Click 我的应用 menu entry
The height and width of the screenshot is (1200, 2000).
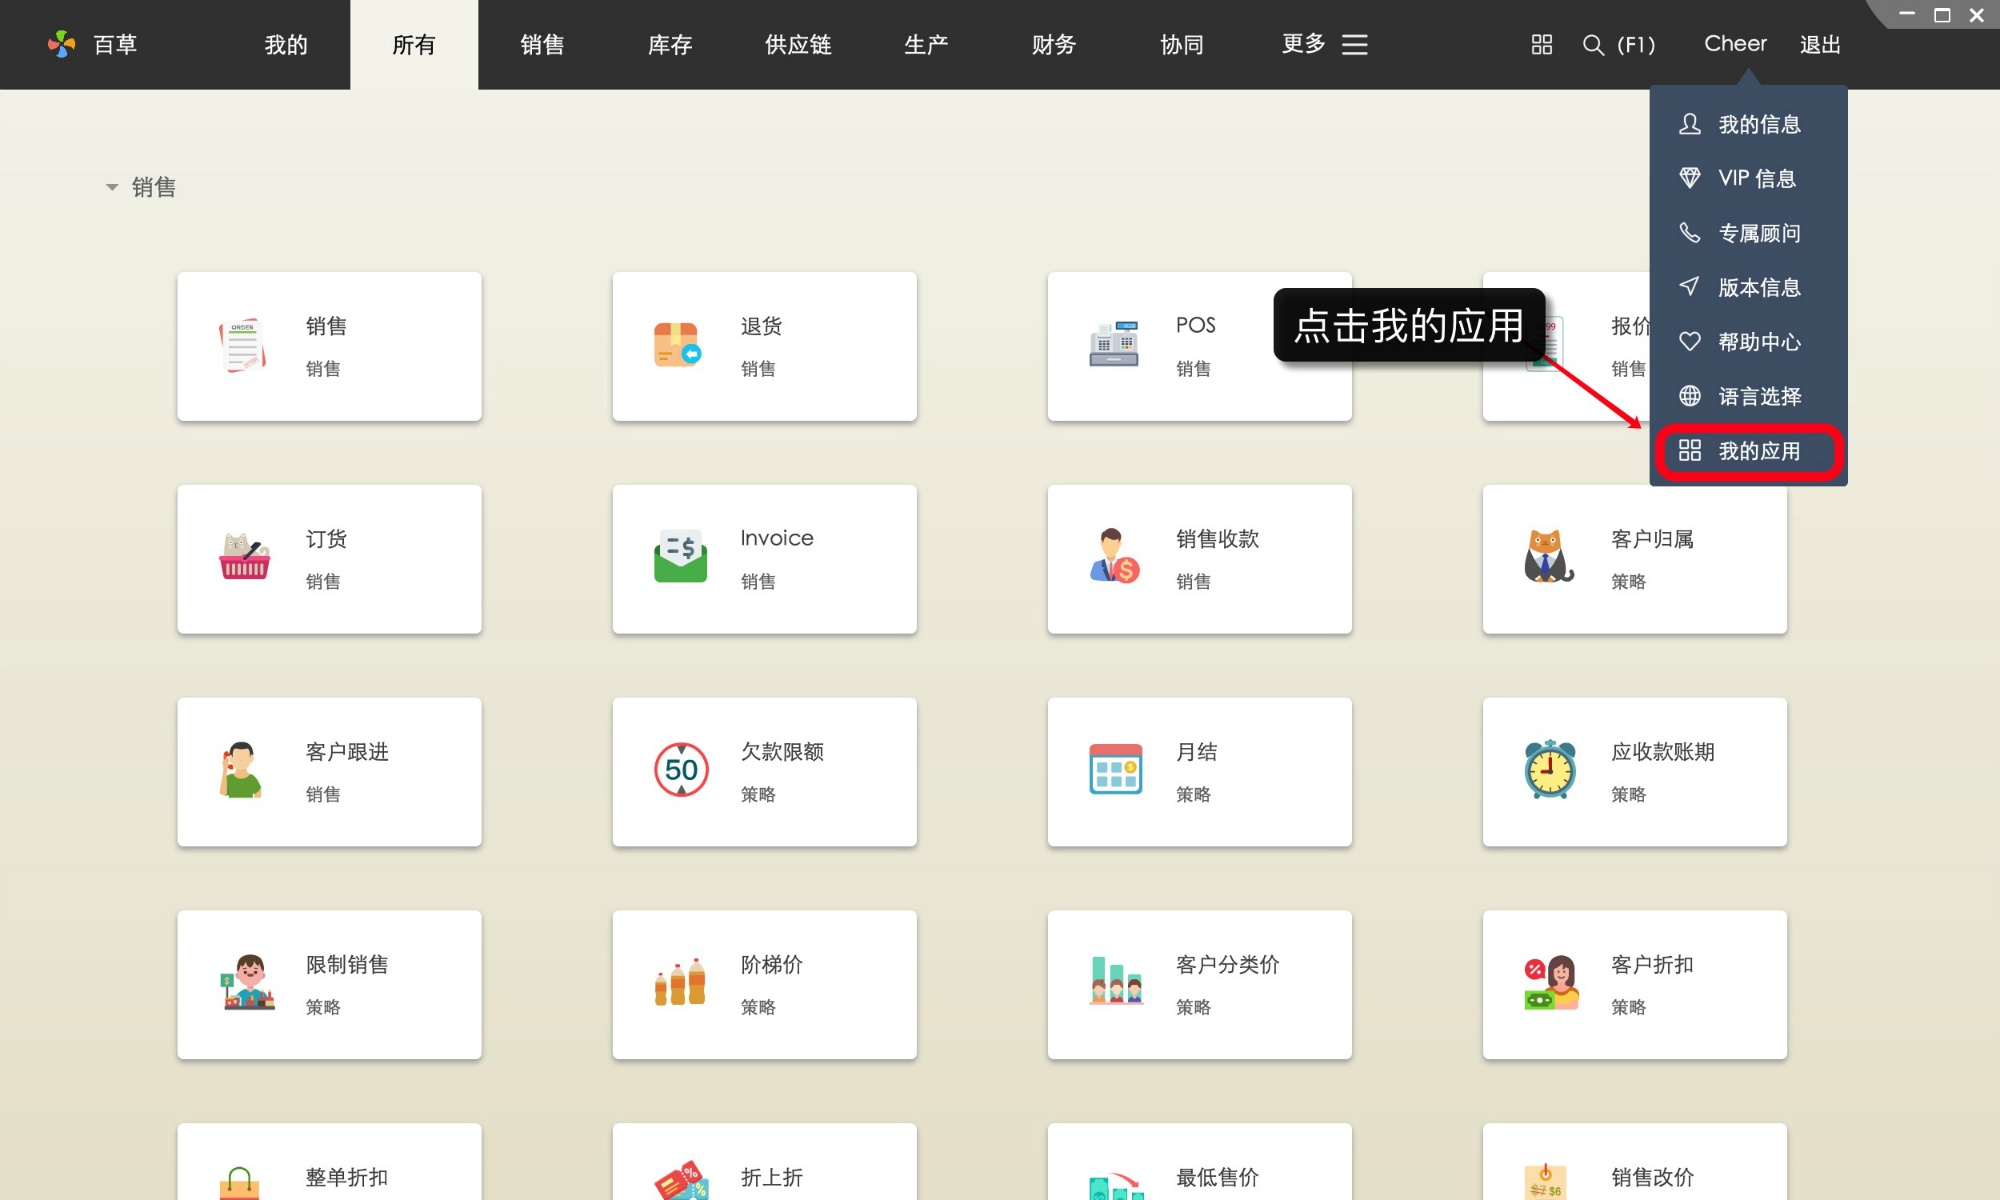[x=1748, y=451]
